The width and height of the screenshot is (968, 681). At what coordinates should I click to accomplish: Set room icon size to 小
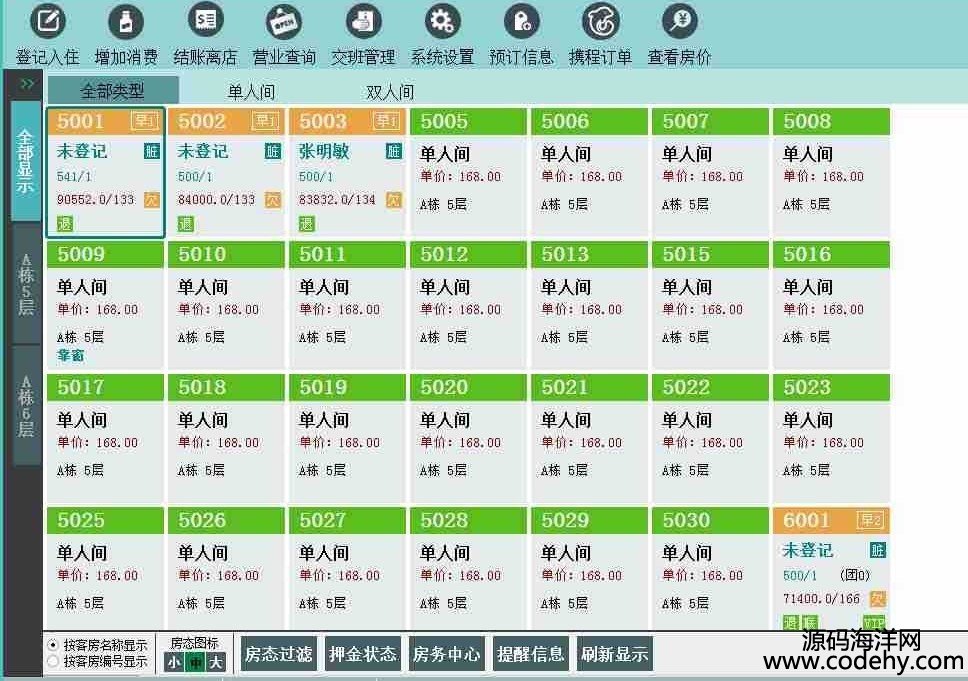pyautogui.click(x=174, y=662)
